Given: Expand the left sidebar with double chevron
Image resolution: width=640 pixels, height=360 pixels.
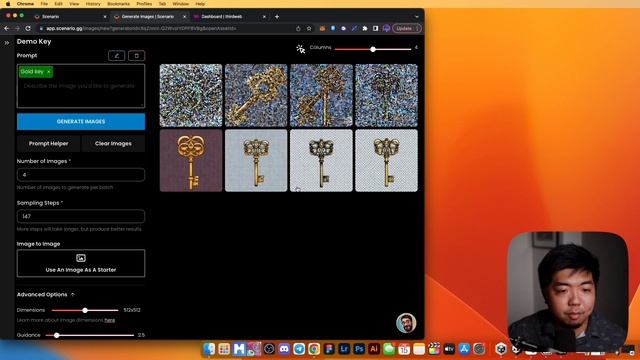Looking at the screenshot, I should 7,42.
